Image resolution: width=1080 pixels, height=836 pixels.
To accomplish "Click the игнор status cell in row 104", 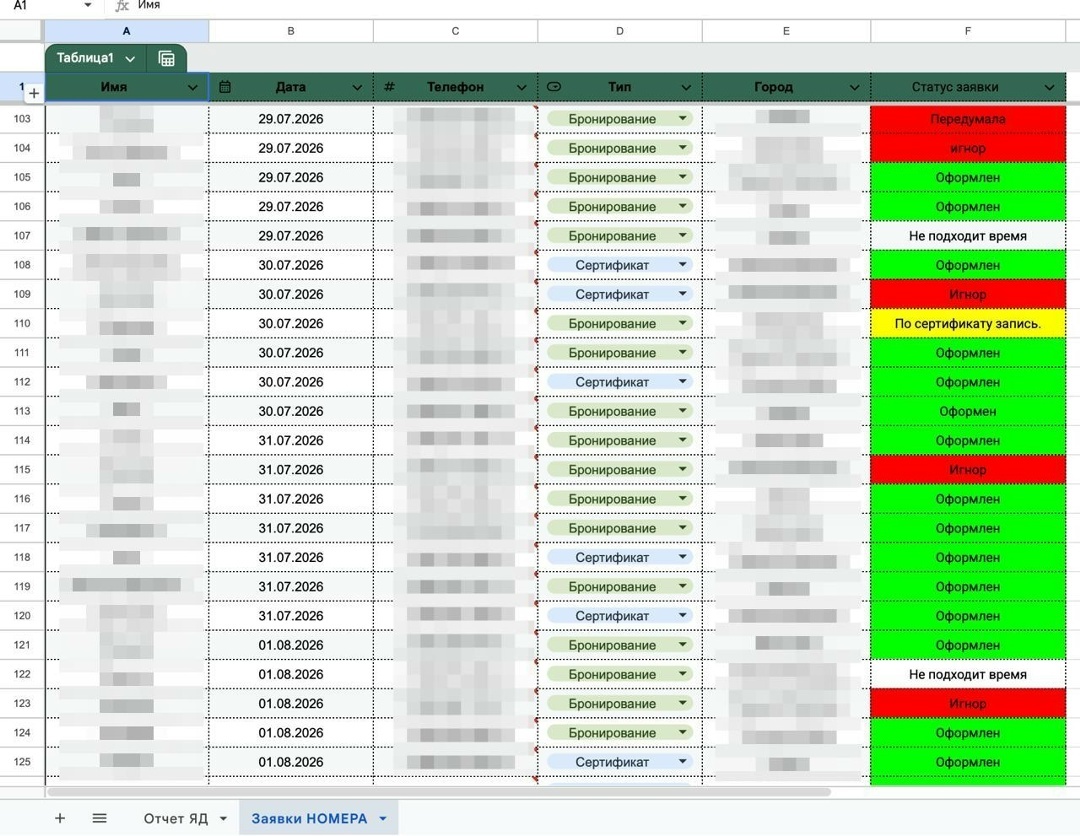I will point(968,148).
